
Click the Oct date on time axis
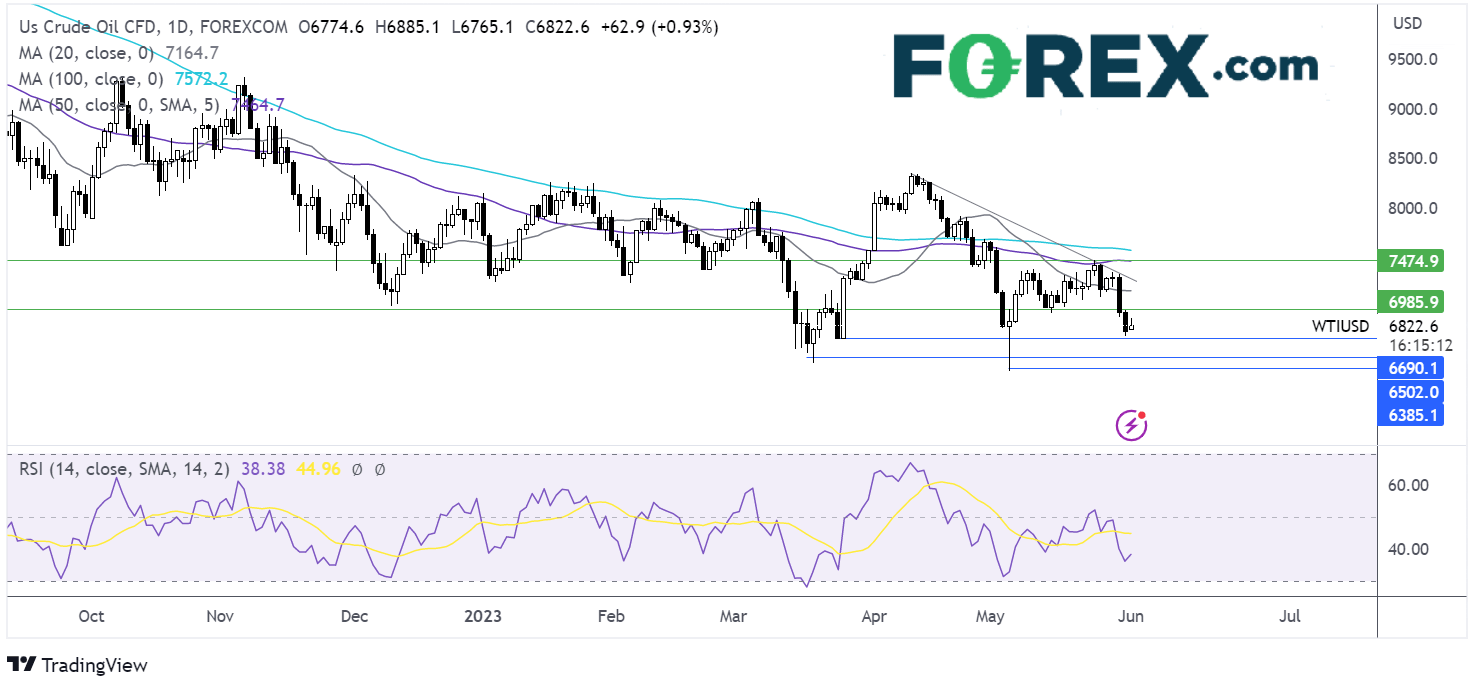pyautogui.click(x=90, y=616)
